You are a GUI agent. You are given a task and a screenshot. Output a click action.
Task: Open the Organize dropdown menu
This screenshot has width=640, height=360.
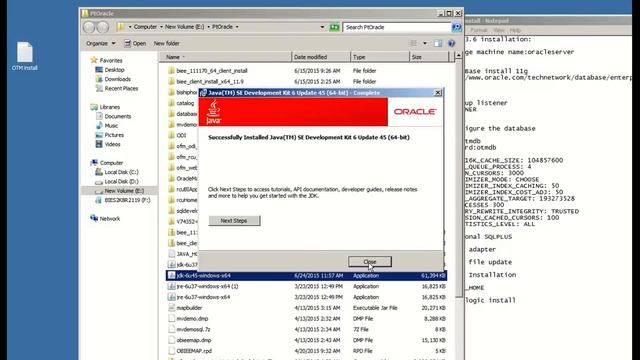click(x=100, y=43)
